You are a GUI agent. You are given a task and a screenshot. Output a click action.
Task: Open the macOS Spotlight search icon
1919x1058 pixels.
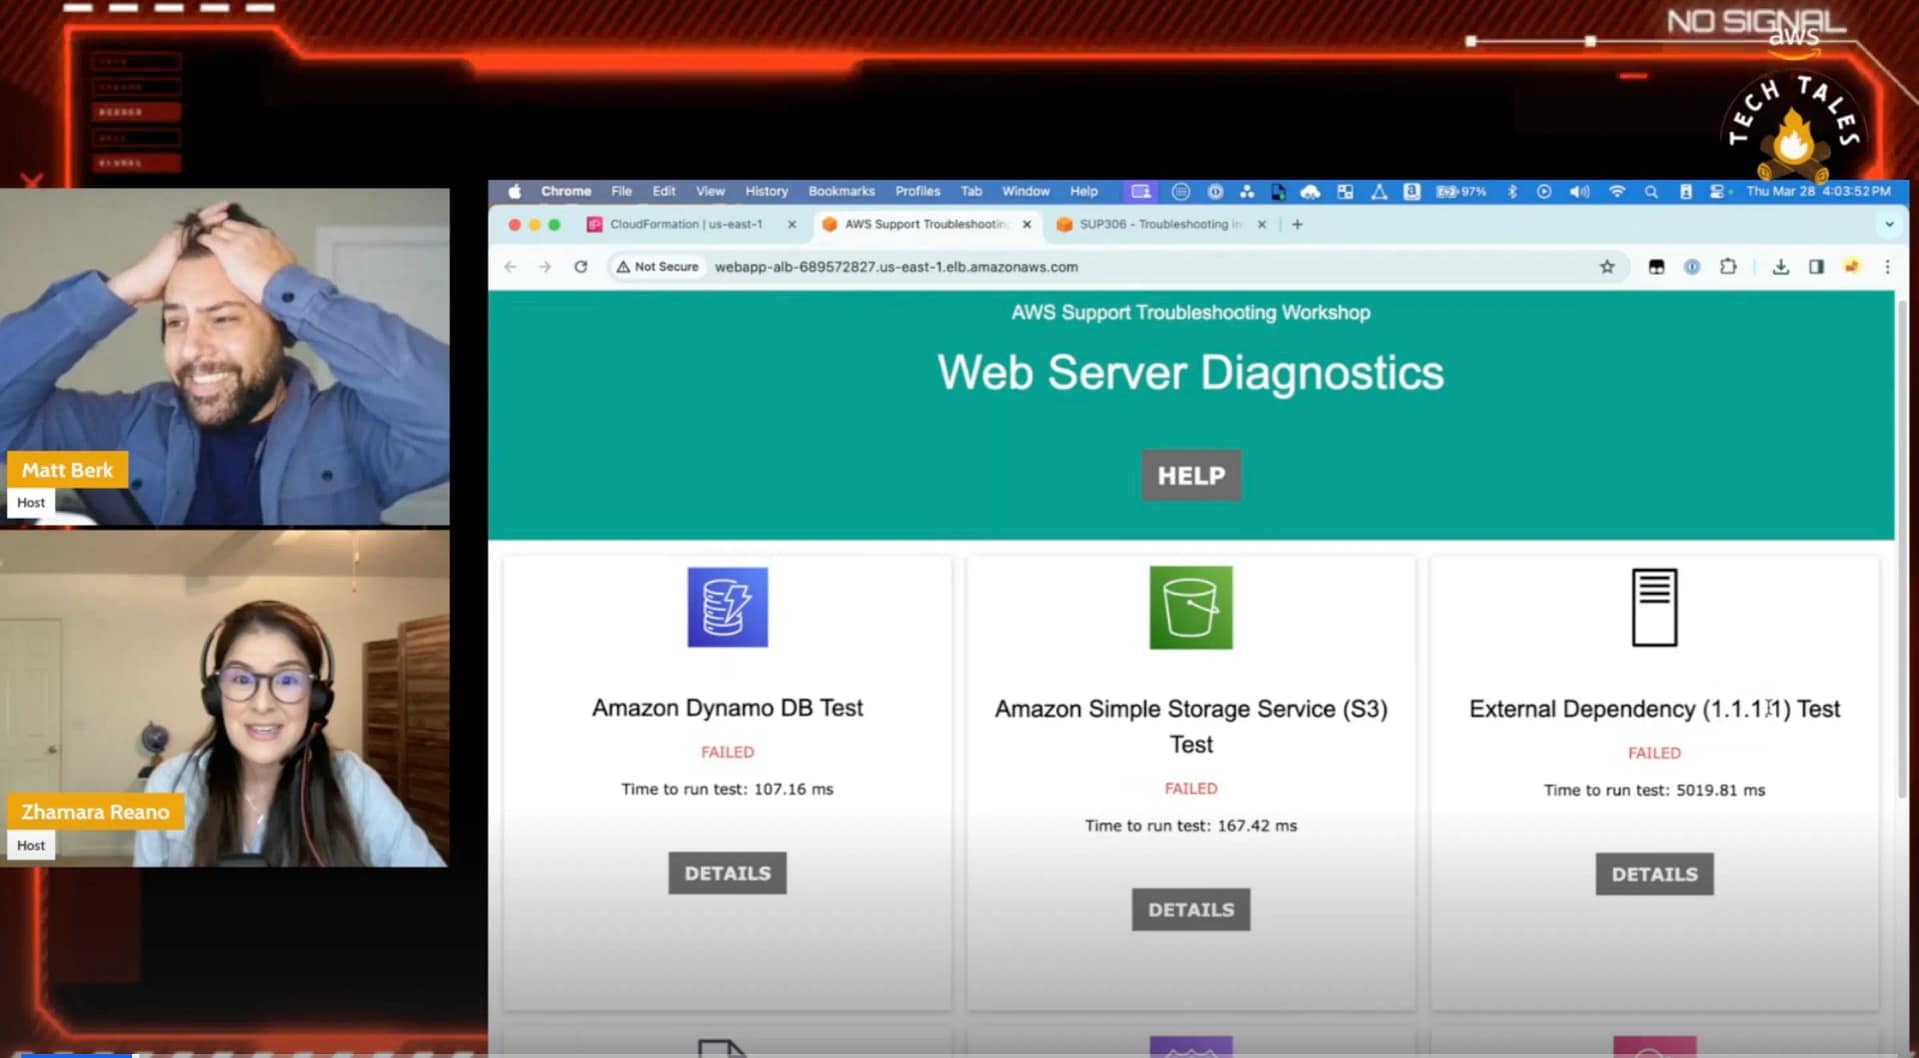tap(1651, 191)
